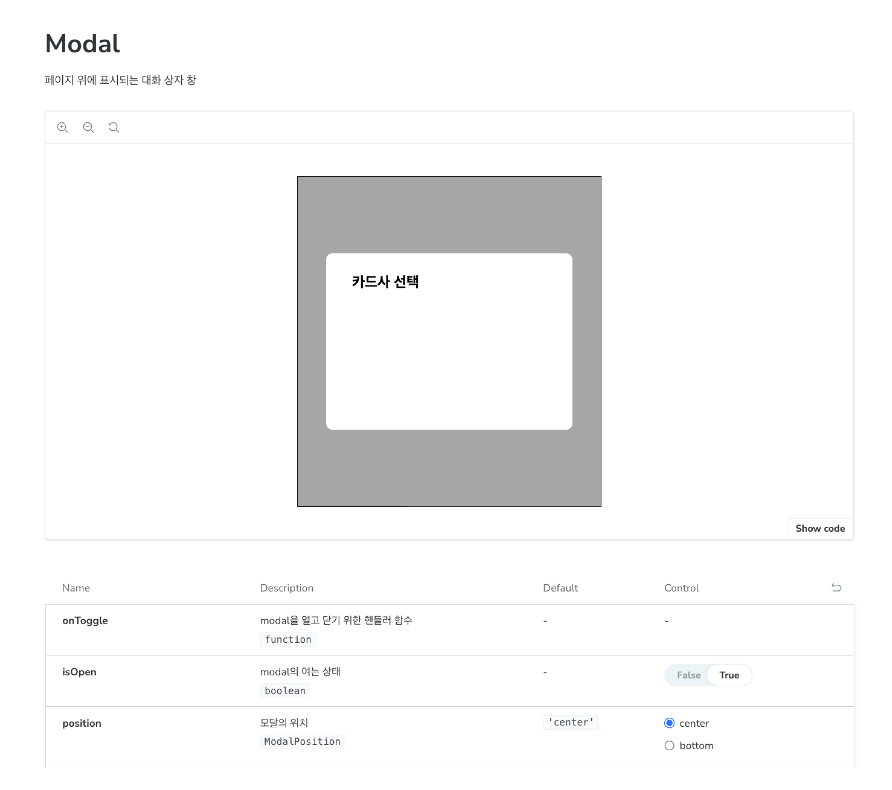Click the isOpen prop name
The height and width of the screenshot is (790, 892).
(79, 672)
